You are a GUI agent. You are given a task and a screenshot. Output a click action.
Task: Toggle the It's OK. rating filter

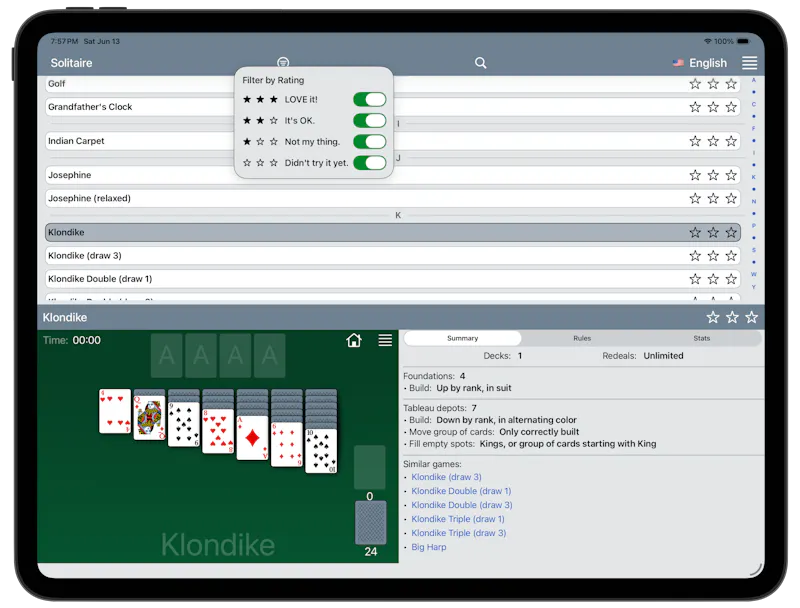tap(369, 120)
